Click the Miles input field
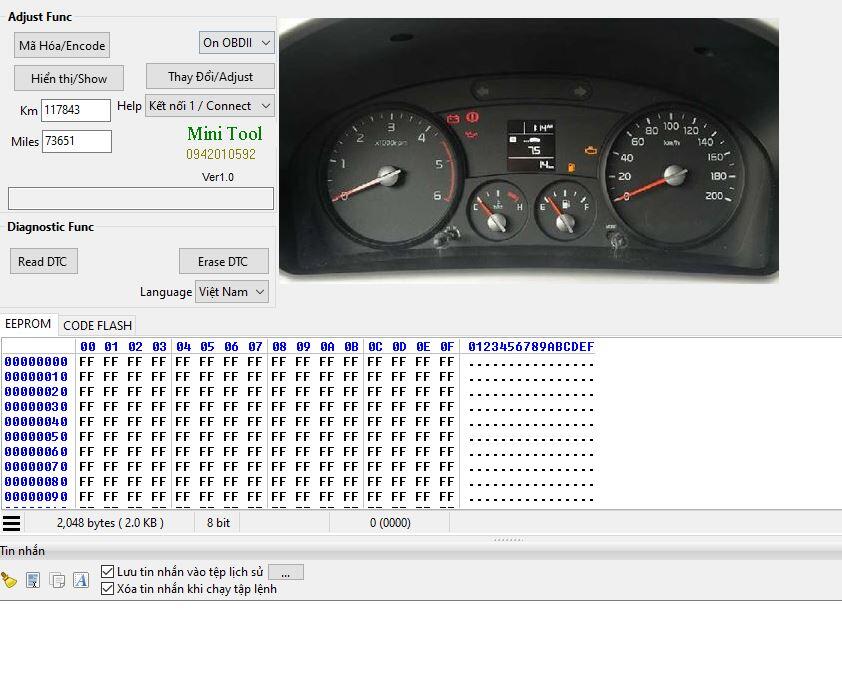The image size is (842, 681). pyautogui.click(x=76, y=142)
